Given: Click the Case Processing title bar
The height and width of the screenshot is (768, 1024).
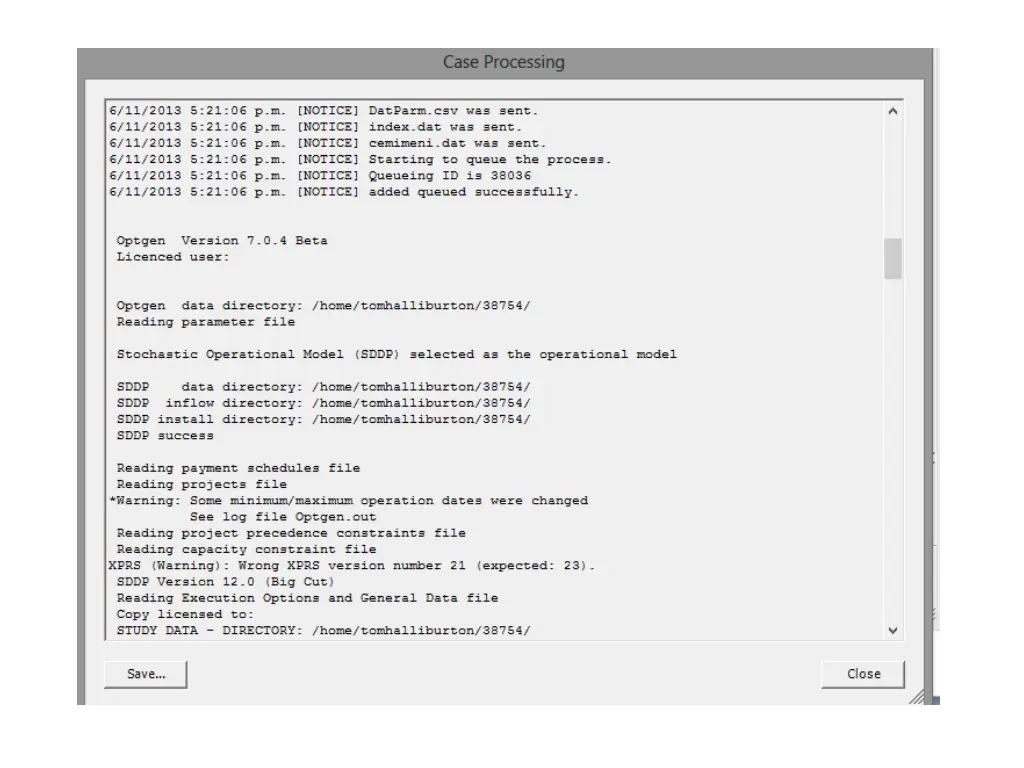Looking at the screenshot, I should [504, 63].
